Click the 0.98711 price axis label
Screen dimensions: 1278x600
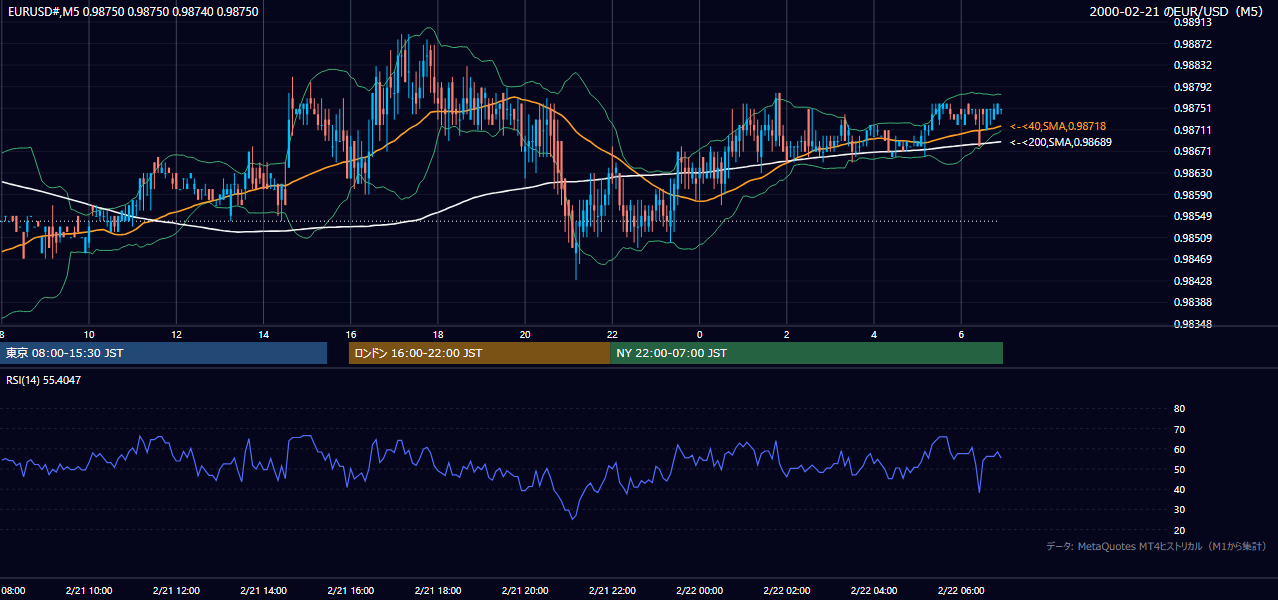(x=1192, y=130)
